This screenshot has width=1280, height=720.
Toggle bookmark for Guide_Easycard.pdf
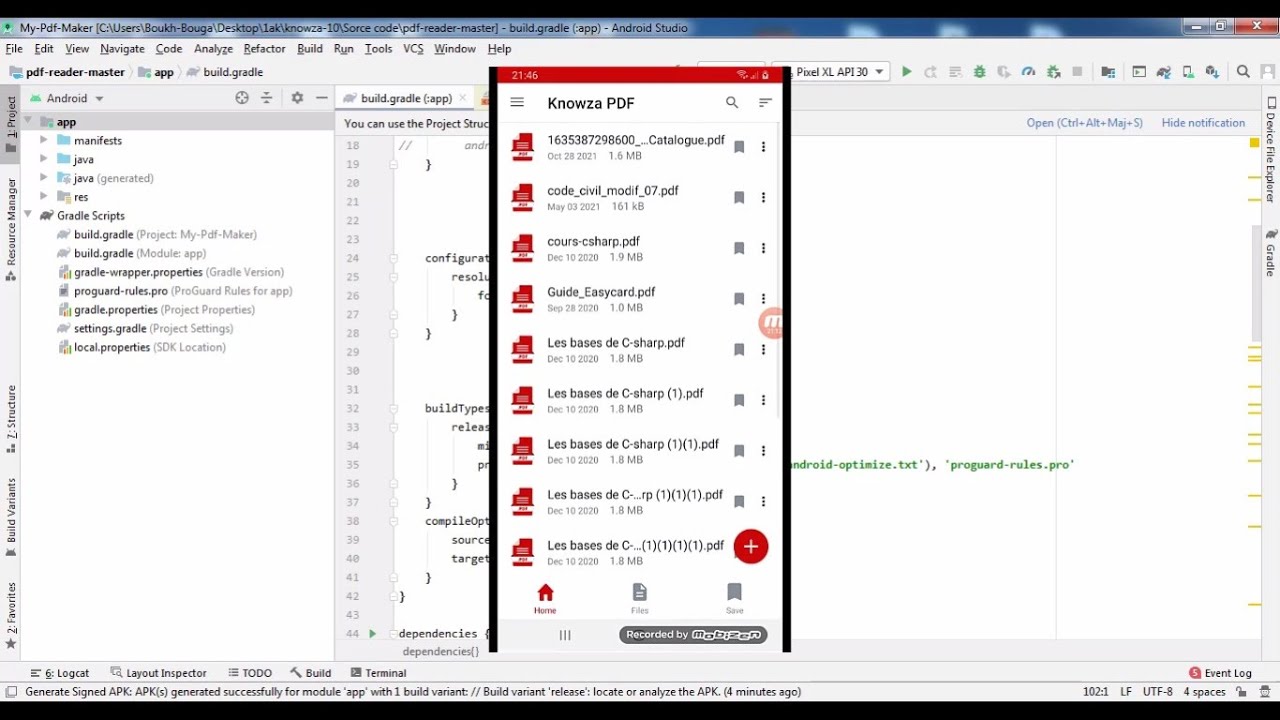[x=739, y=299]
